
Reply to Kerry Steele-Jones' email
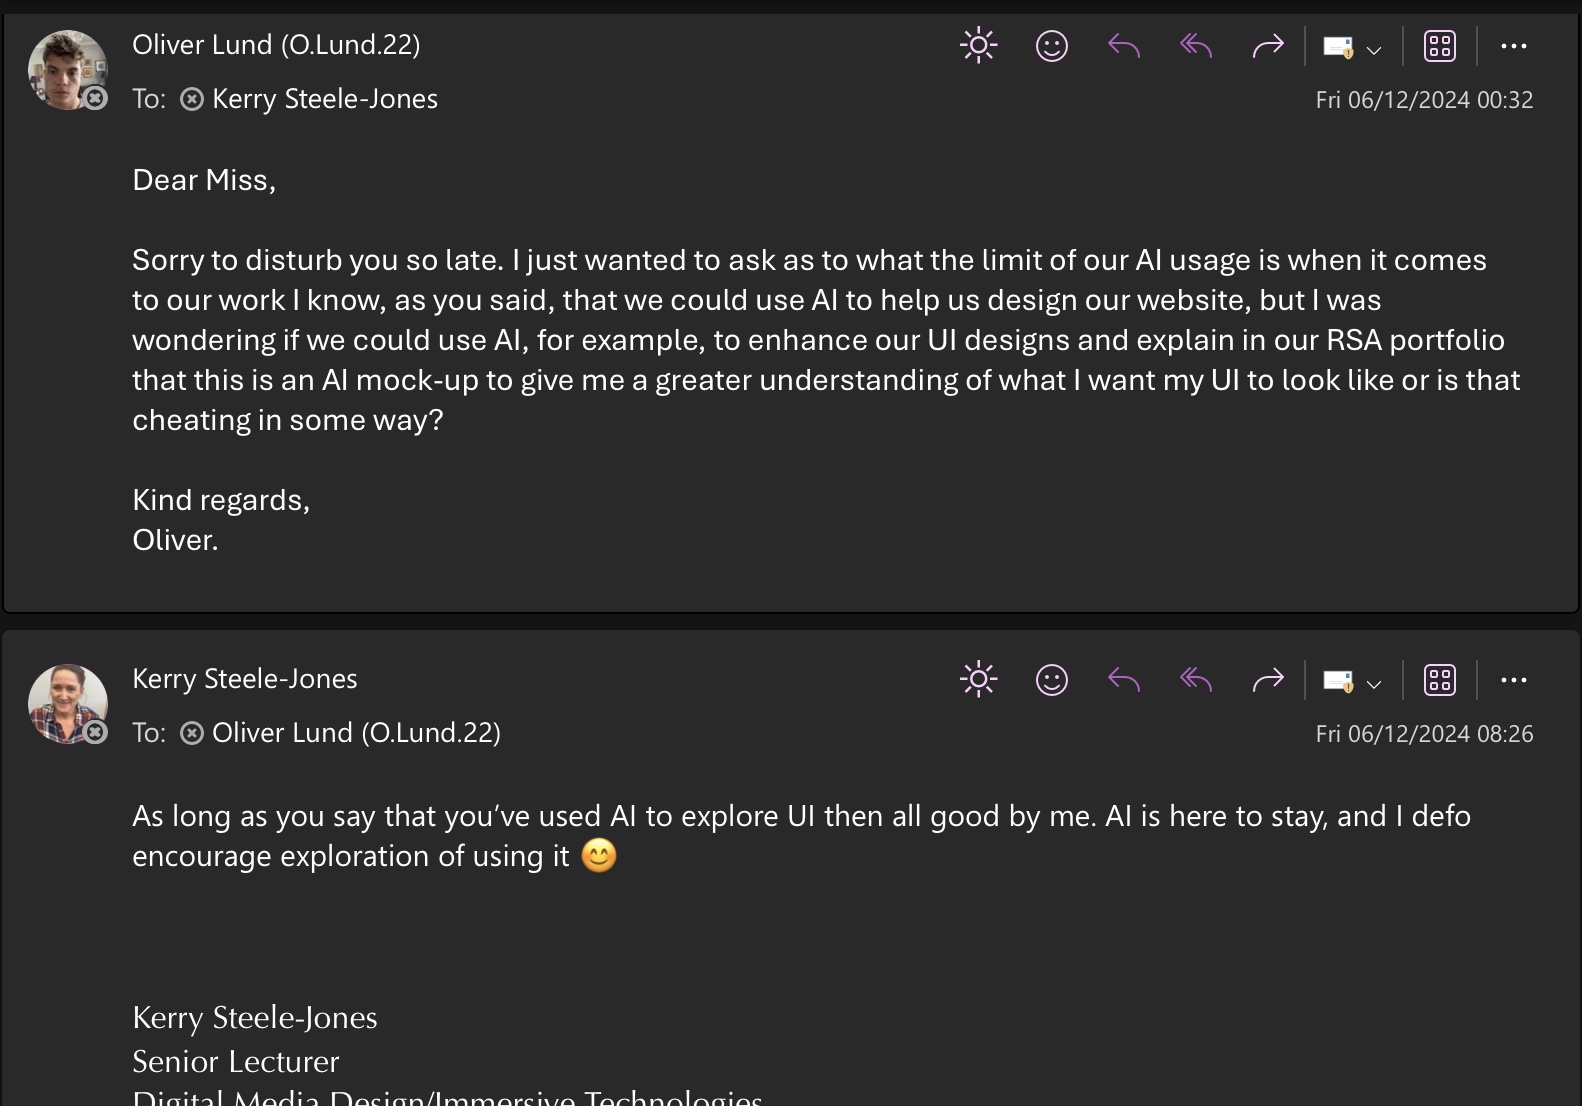tap(1124, 680)
